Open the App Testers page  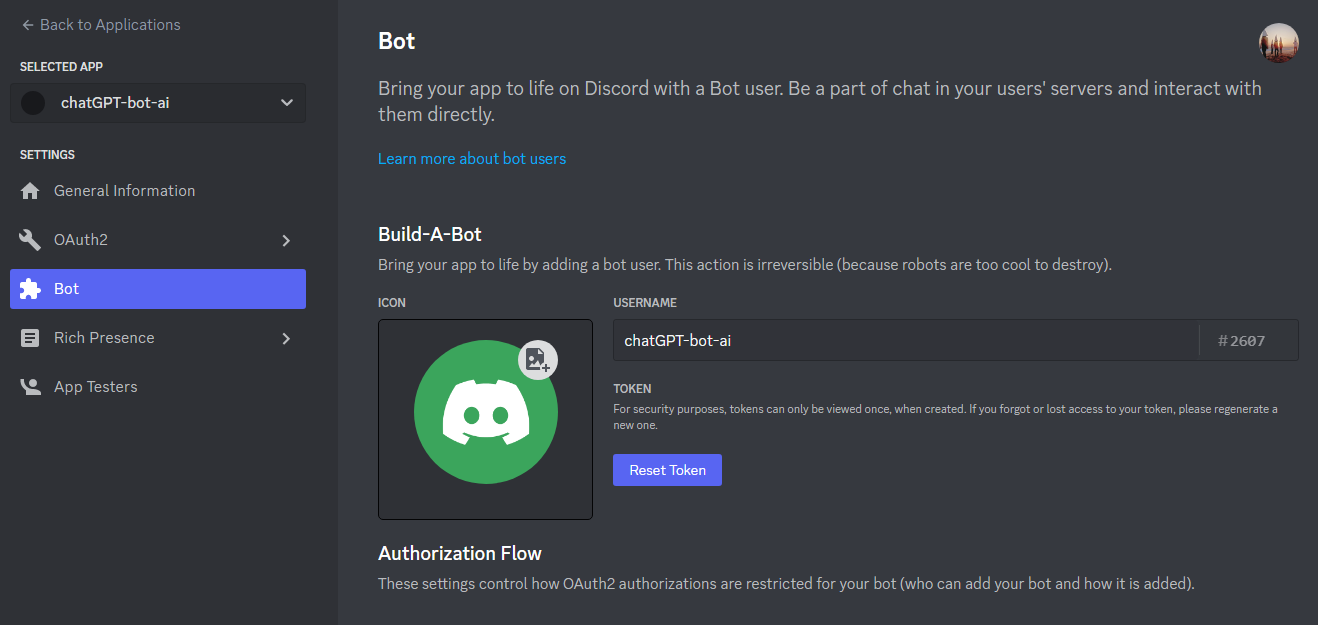(158, 387)
